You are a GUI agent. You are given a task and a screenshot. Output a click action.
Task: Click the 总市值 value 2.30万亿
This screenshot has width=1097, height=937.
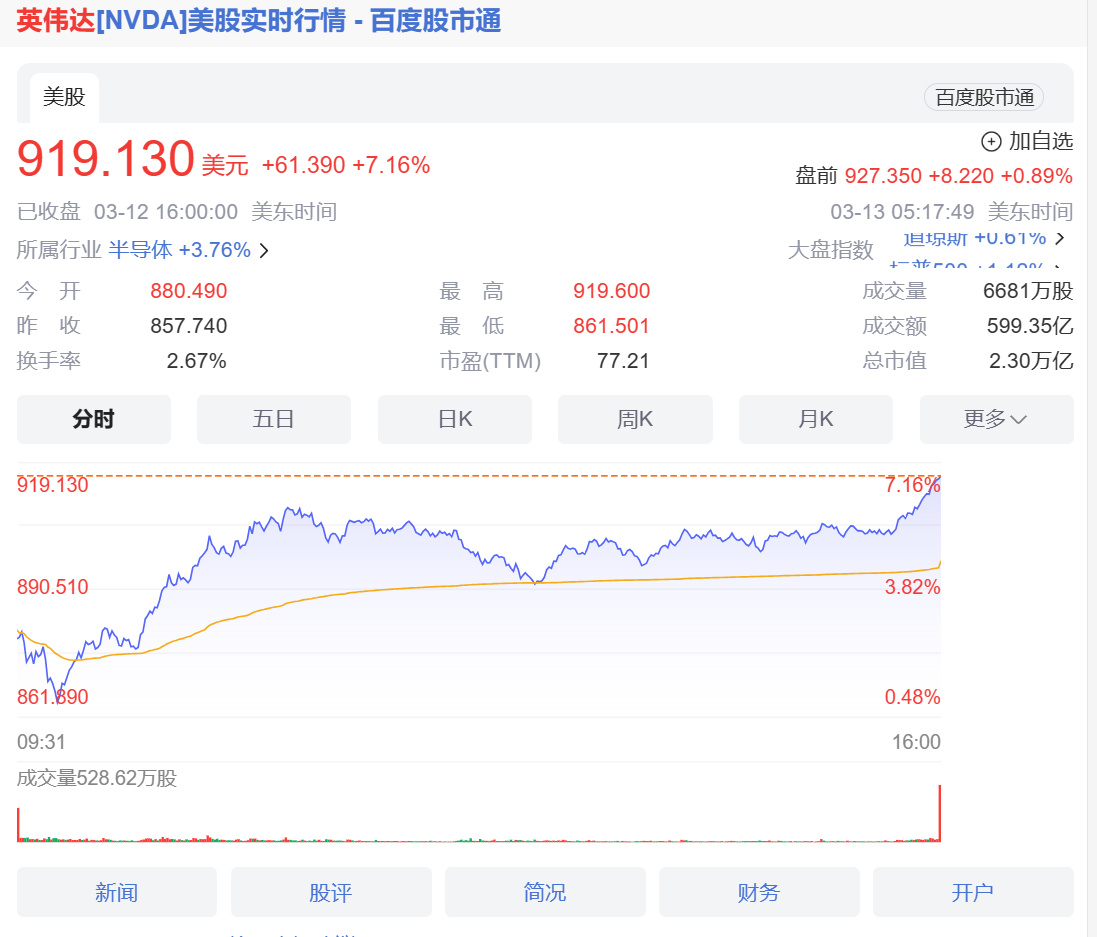[x=1031, y=361]
